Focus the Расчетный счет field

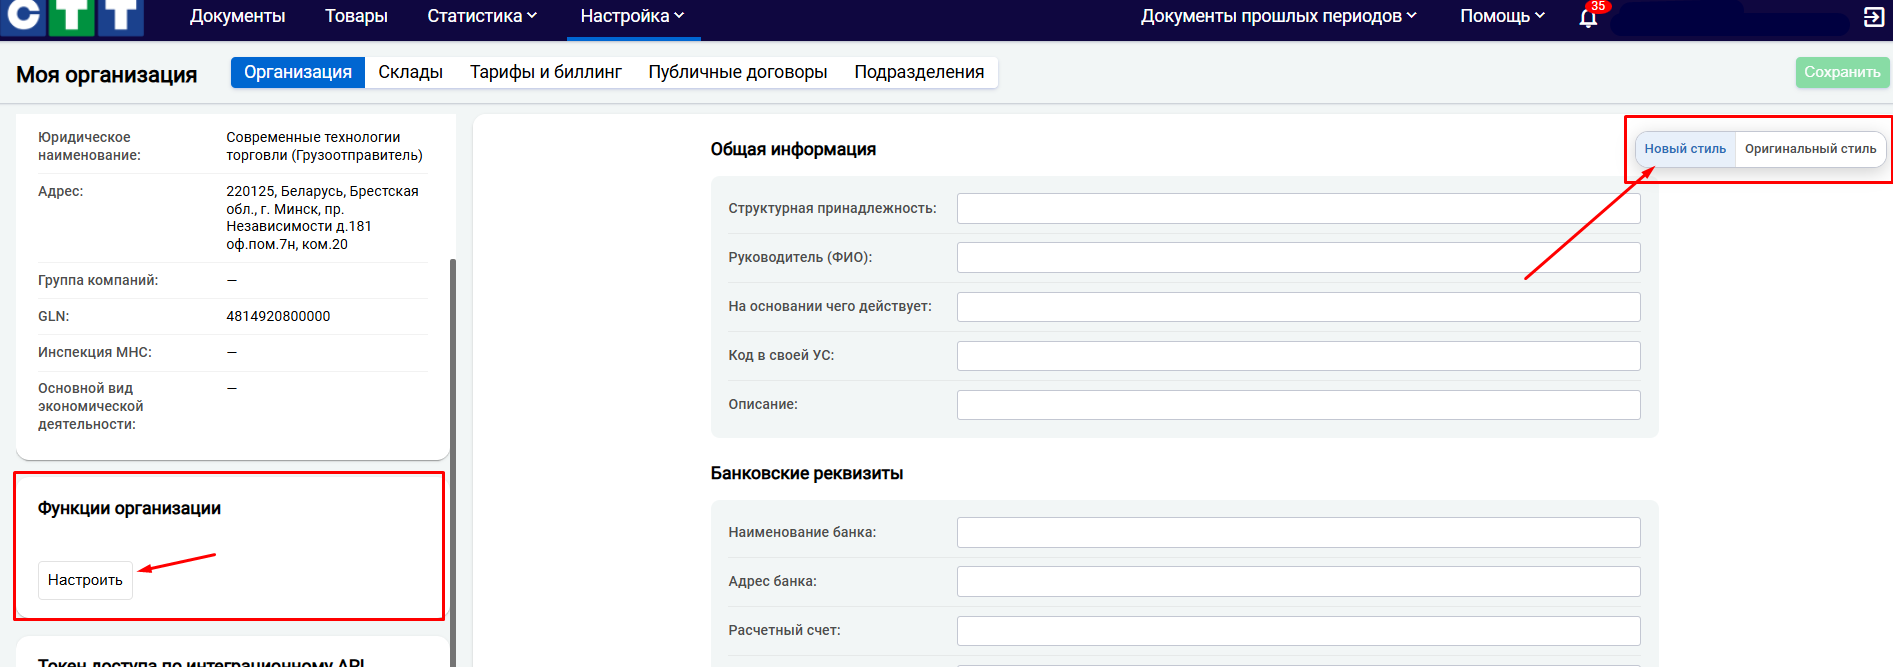(1298, 630)
